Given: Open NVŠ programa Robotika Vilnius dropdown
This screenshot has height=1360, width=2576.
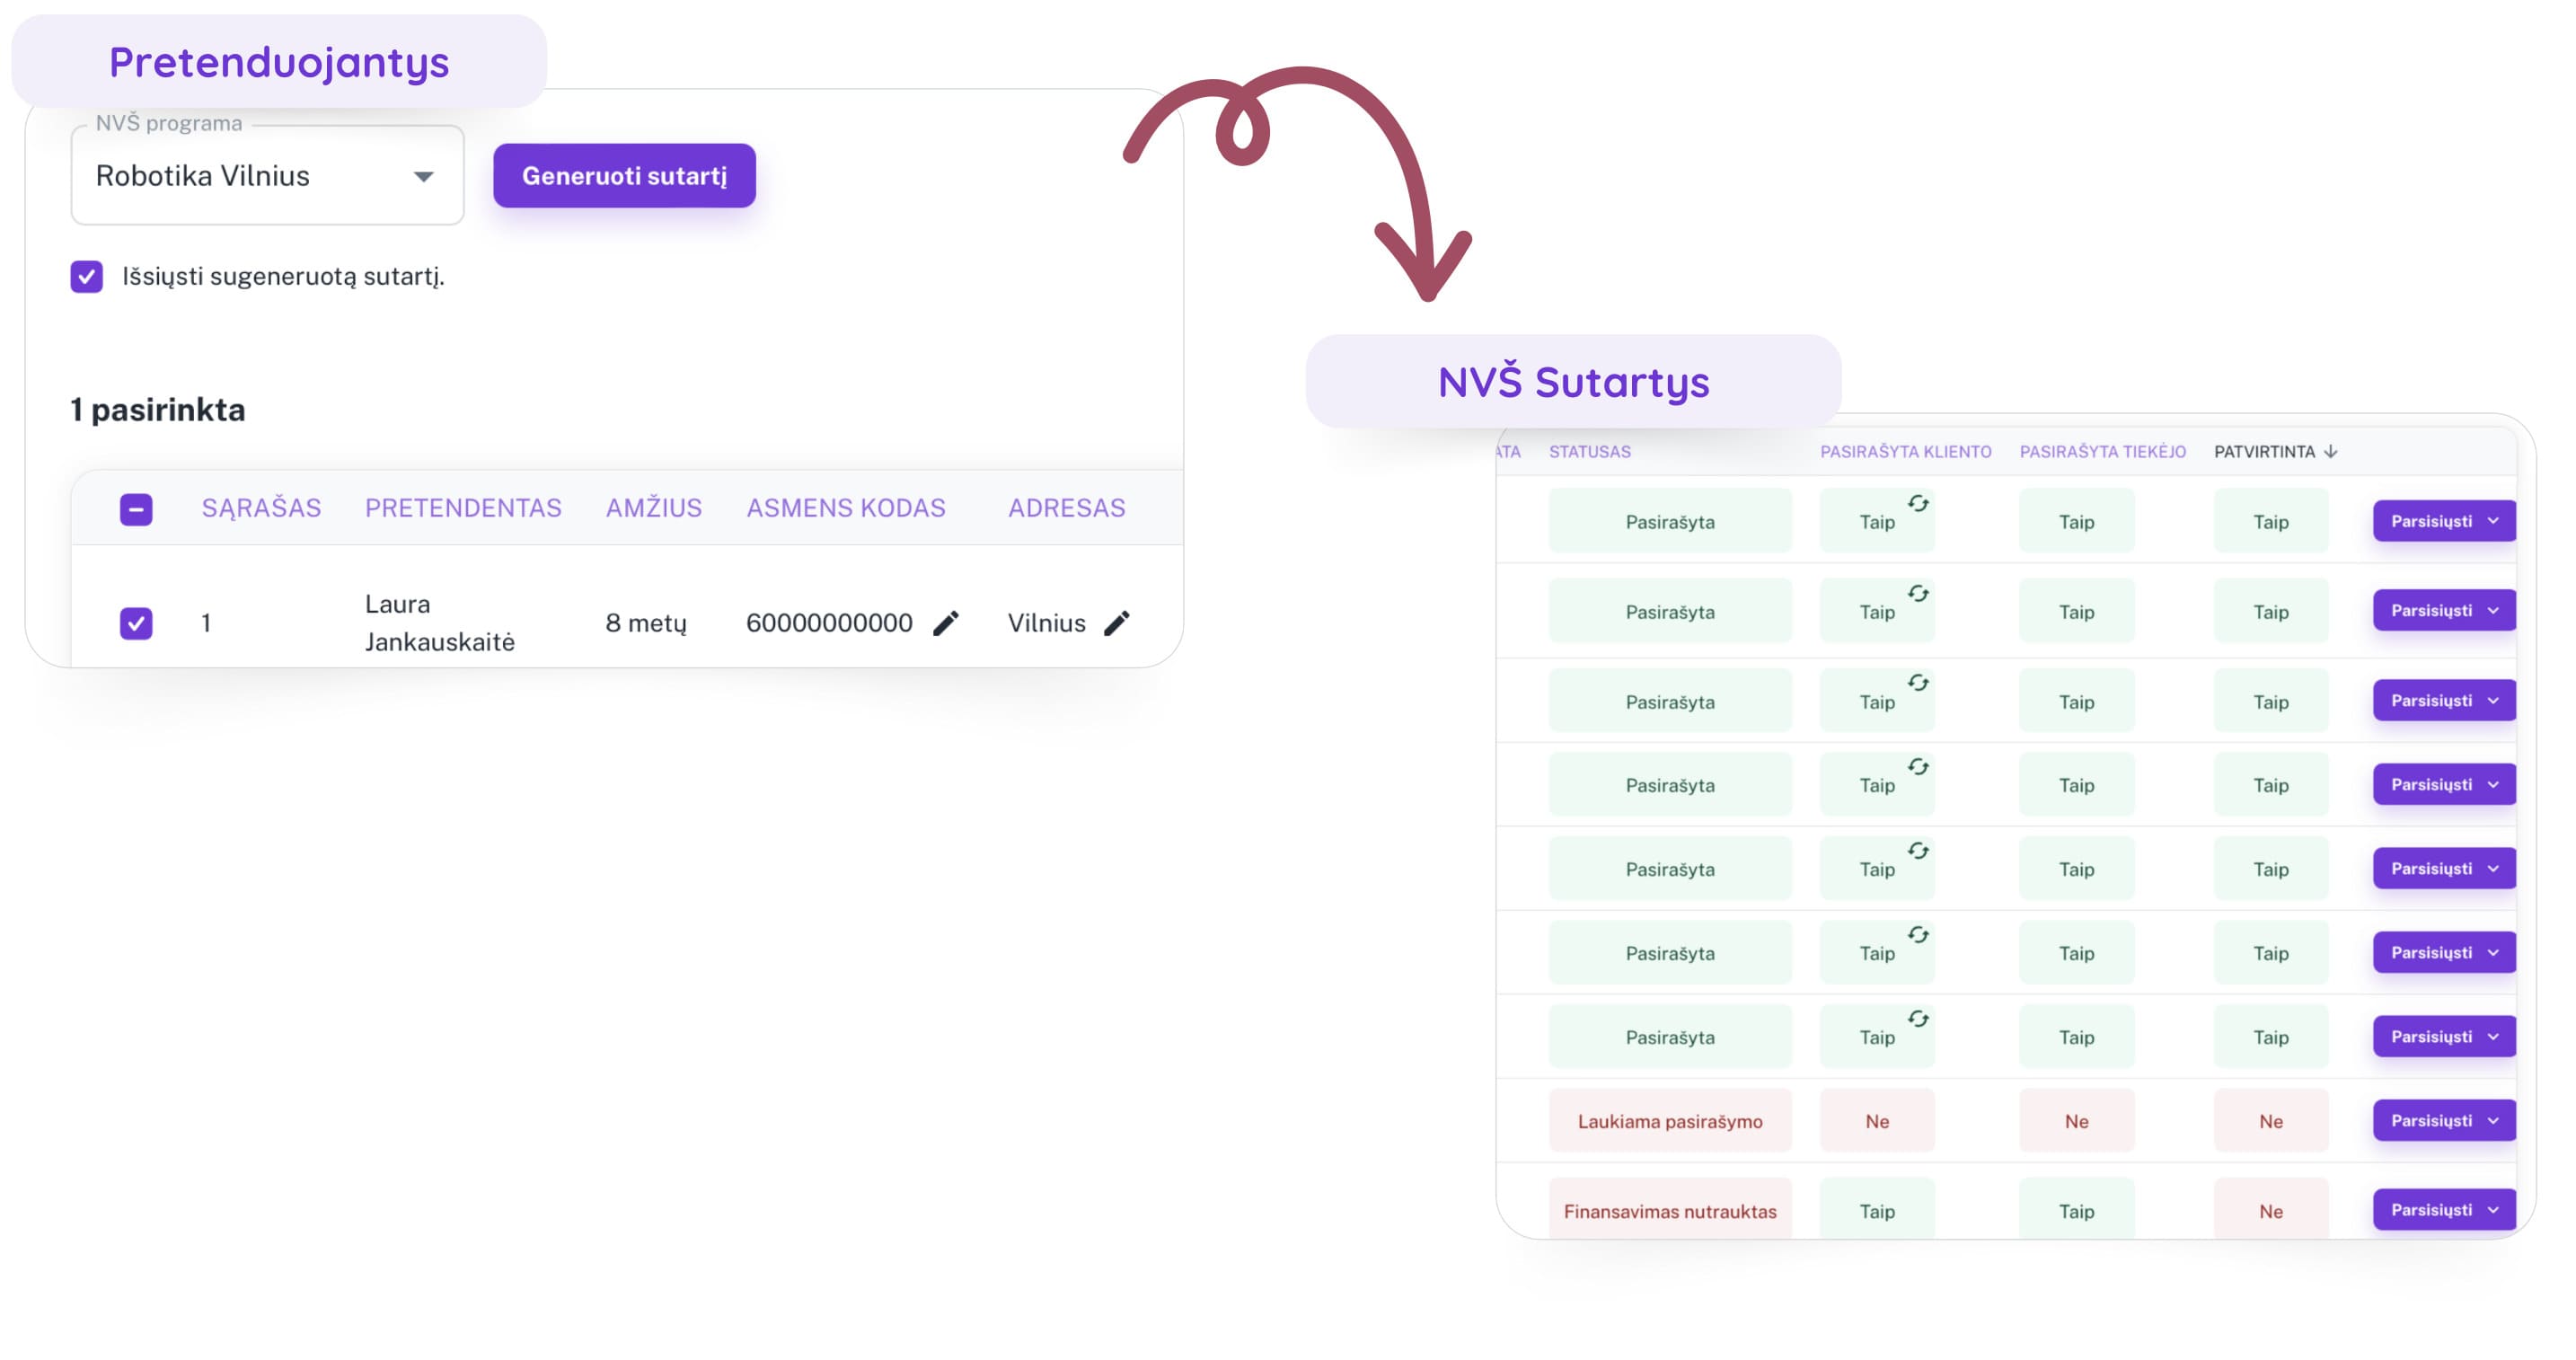Looking at the screenshot, I should pyautogui.click(x=267, y=175).
